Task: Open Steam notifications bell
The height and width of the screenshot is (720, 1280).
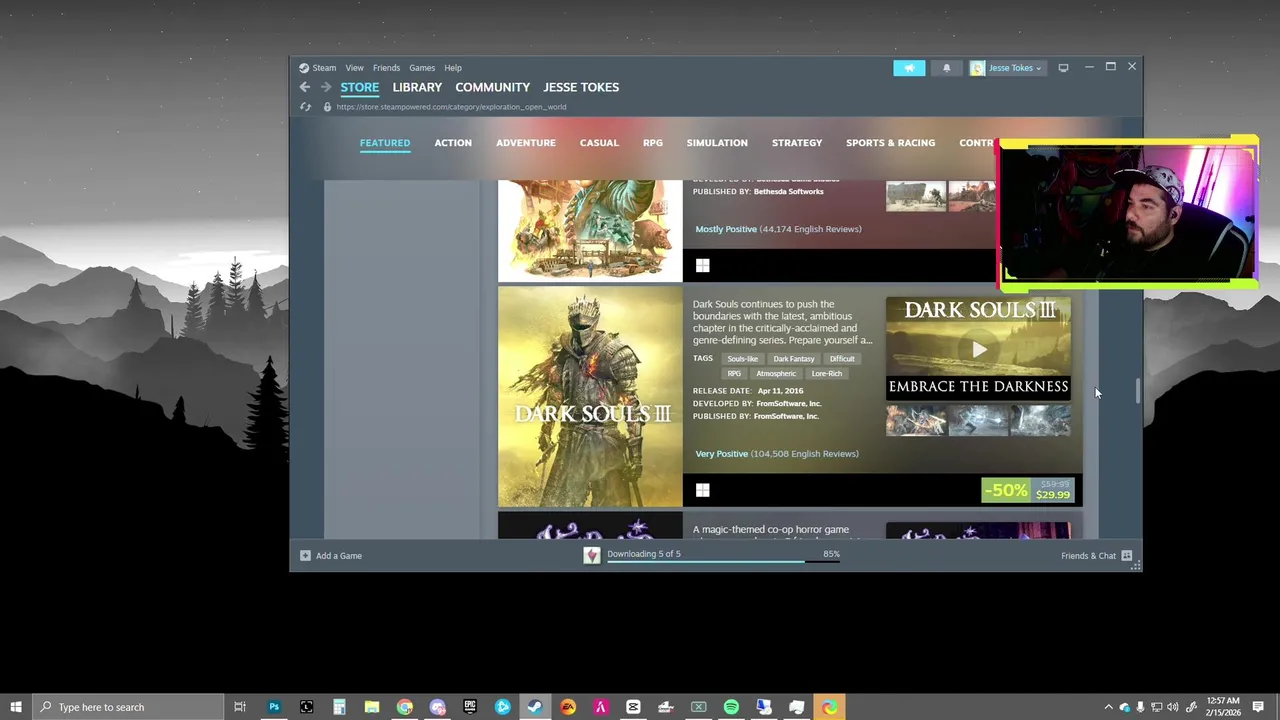Action: [x=946, y=68]
